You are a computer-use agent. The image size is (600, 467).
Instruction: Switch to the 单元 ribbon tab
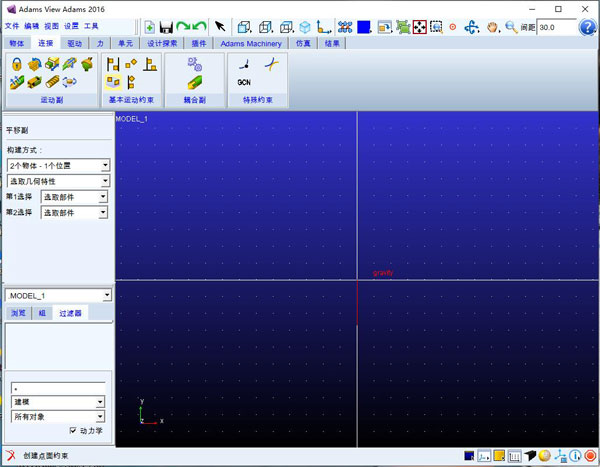click(126, 43)
